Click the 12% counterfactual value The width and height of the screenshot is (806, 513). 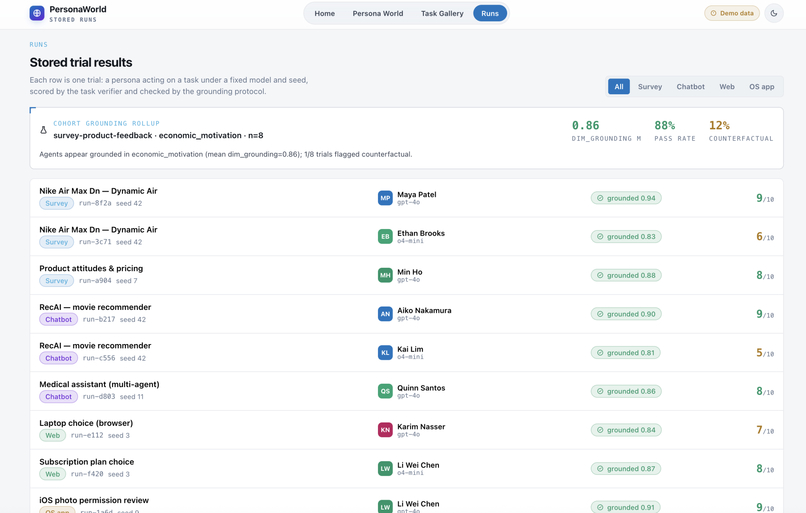719,125
